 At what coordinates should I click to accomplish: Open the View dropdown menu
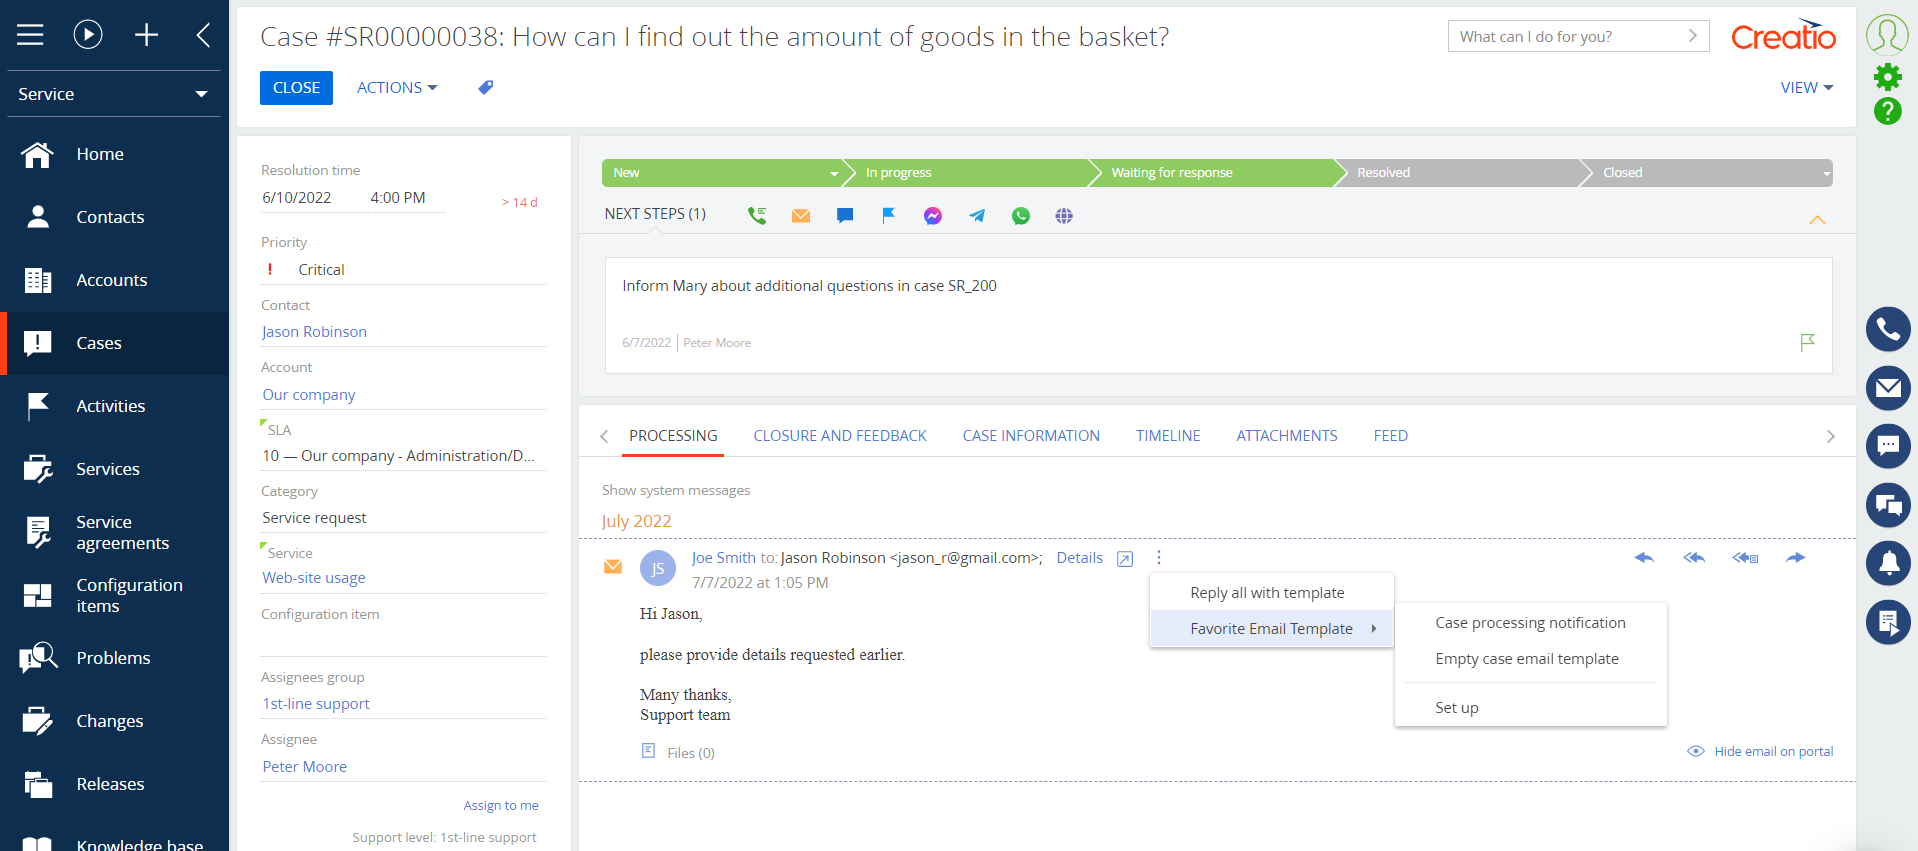tap(1806, 88)
